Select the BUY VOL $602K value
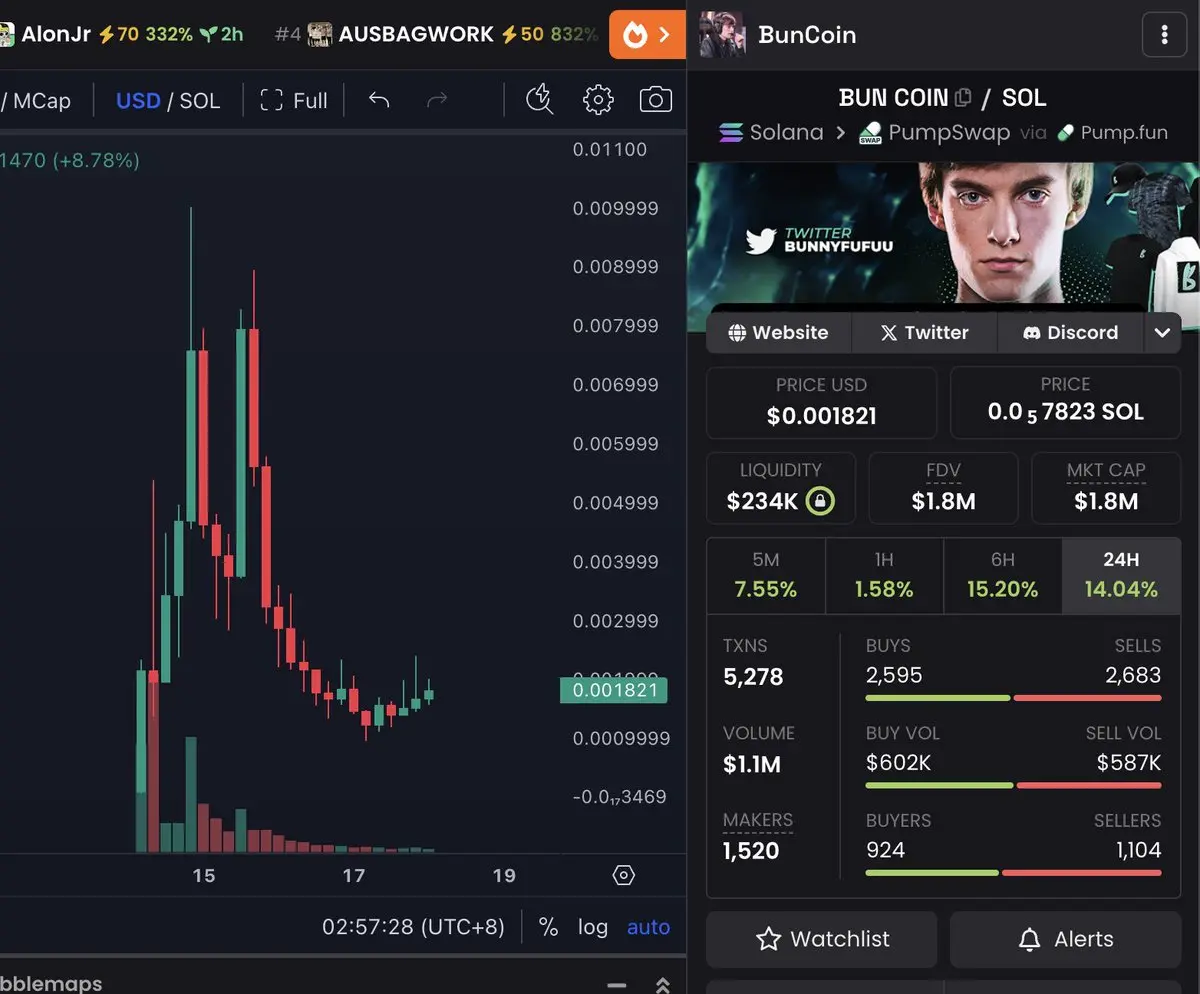 898,763
